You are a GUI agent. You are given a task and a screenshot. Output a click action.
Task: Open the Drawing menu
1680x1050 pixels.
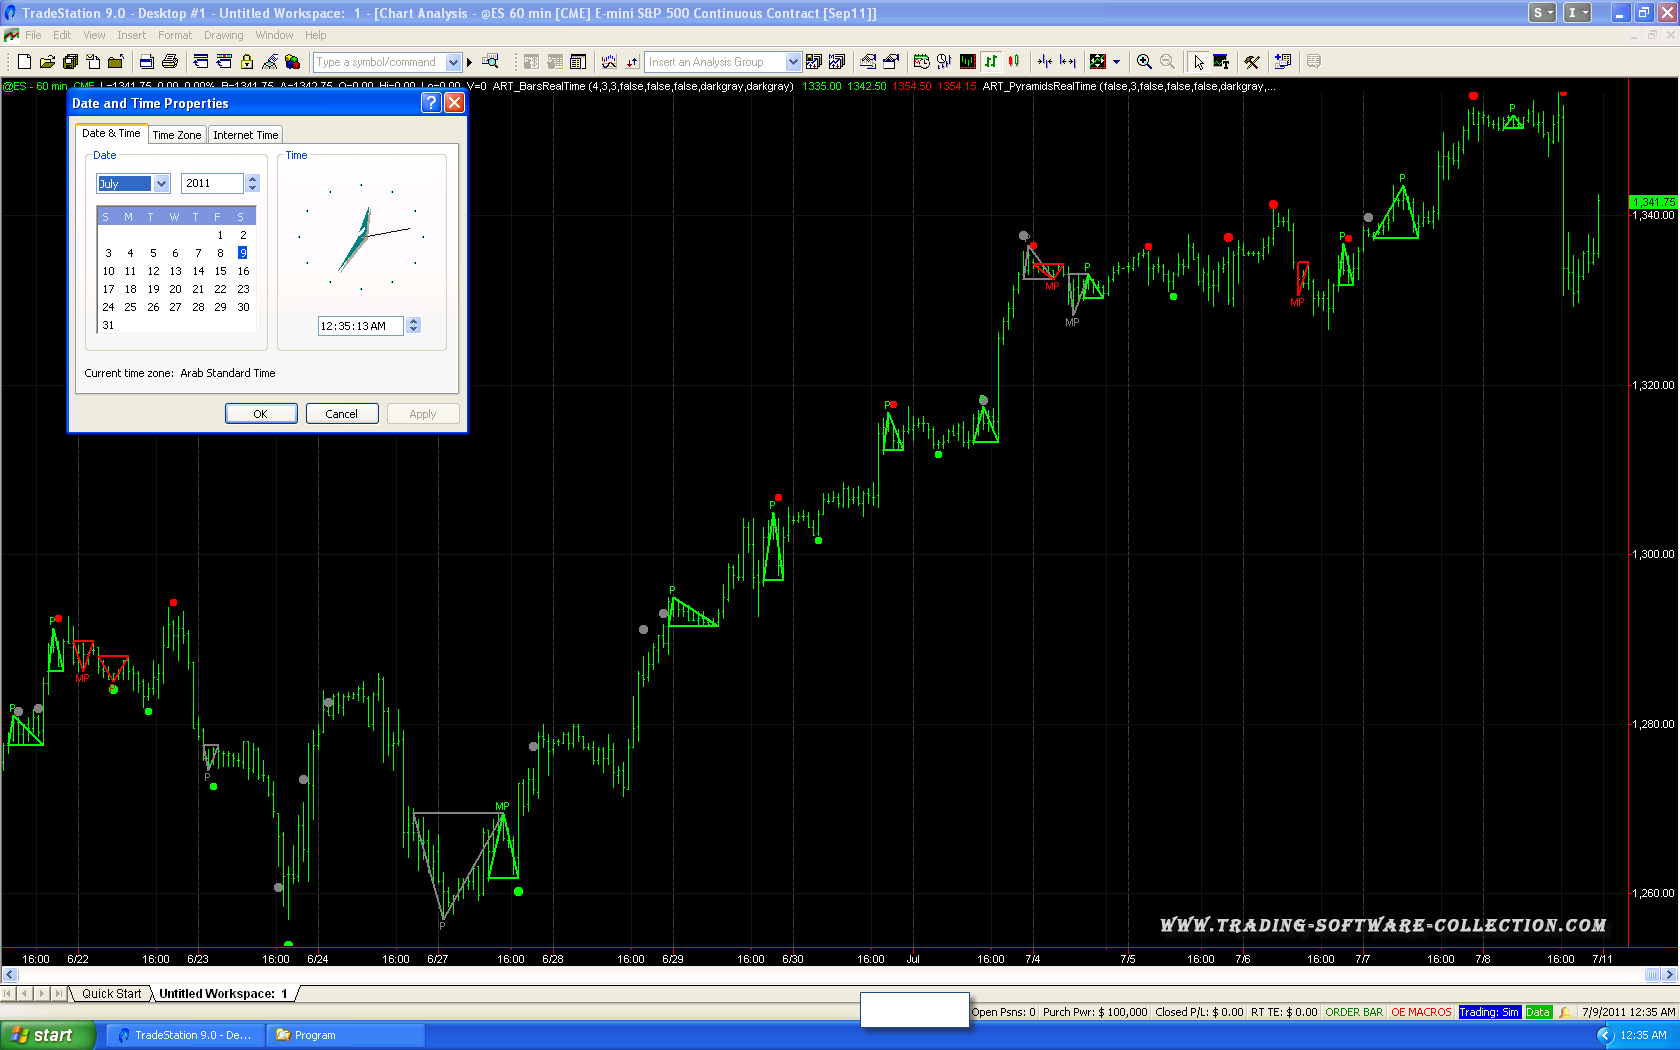[x=223, y=35]
